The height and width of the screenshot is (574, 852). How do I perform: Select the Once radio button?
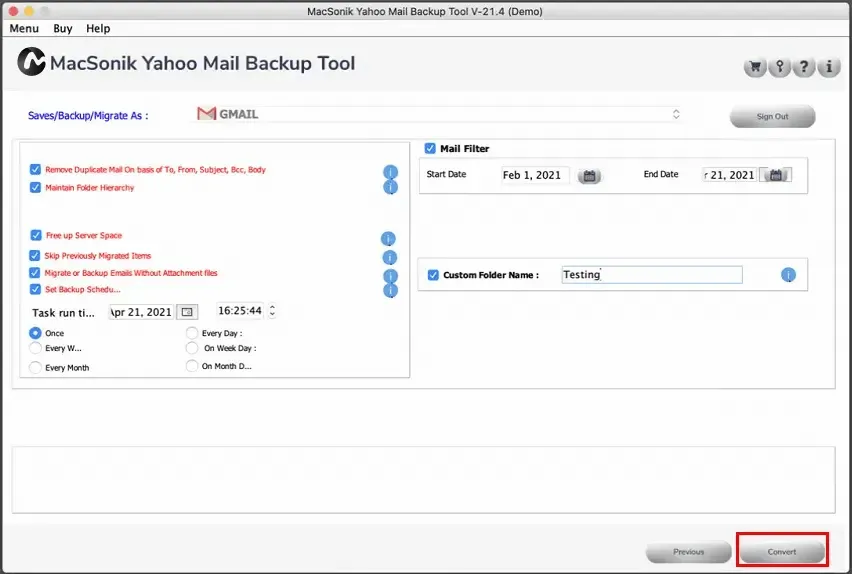tap(35, 333)
